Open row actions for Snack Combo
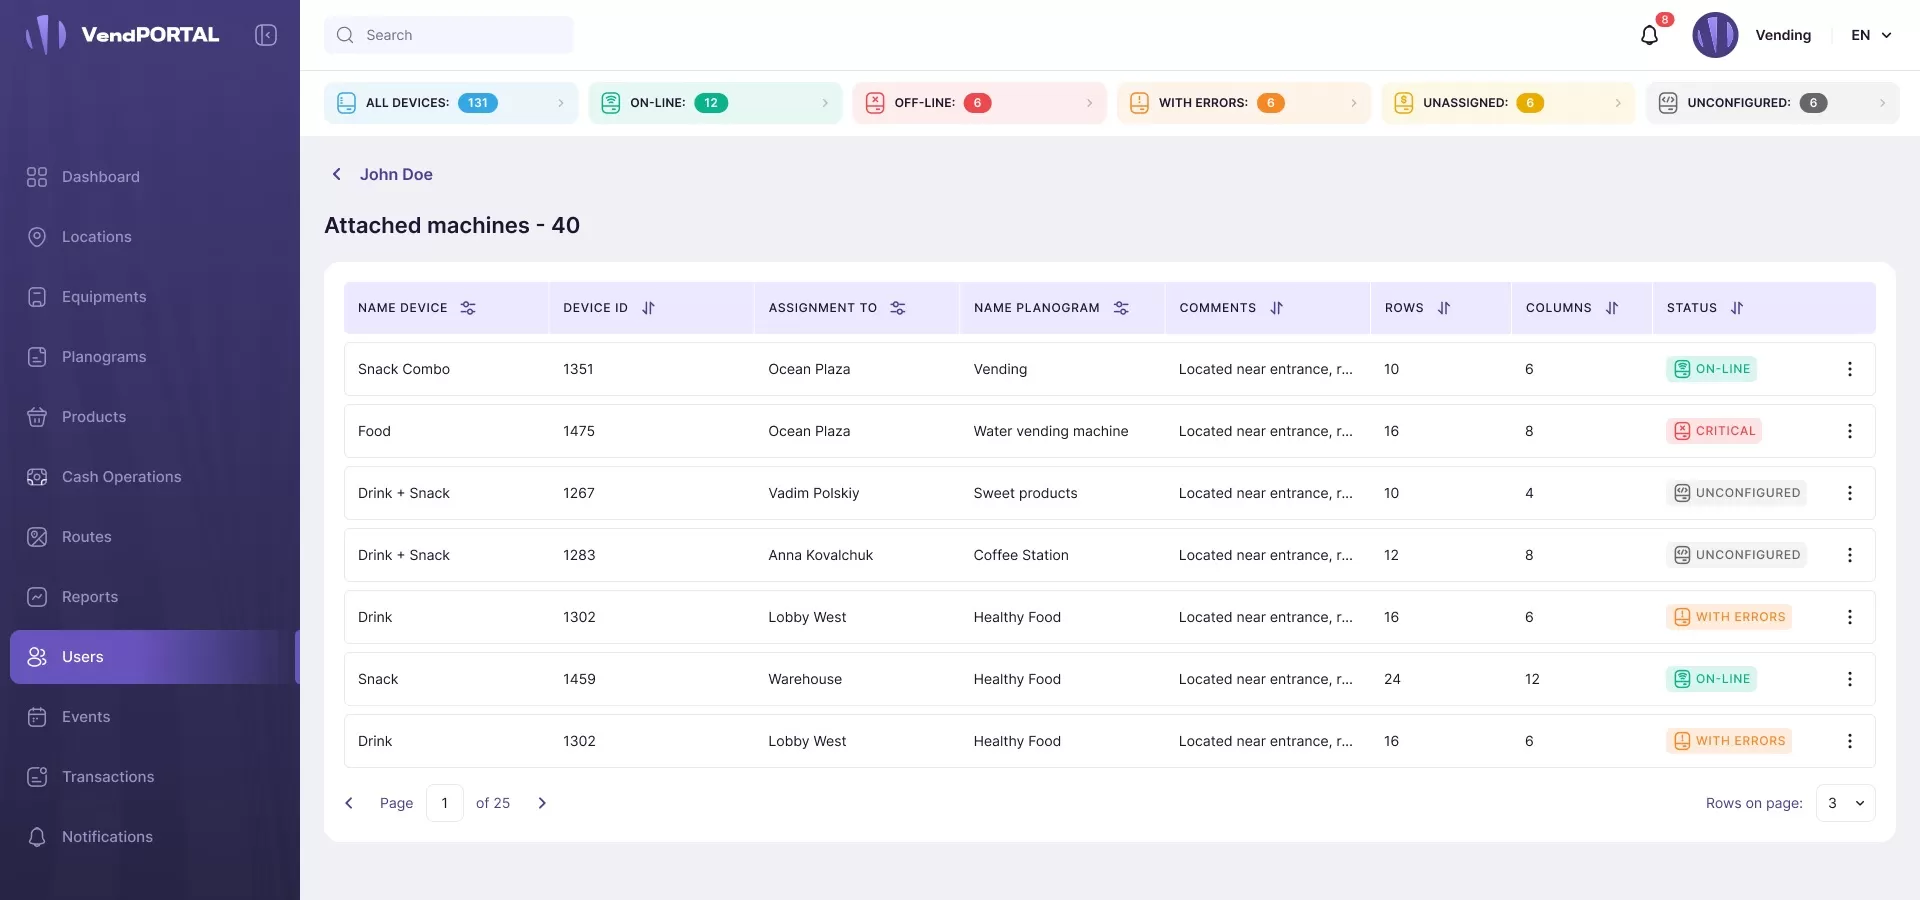1920x900 pixels. click(x=1849, y=369)
